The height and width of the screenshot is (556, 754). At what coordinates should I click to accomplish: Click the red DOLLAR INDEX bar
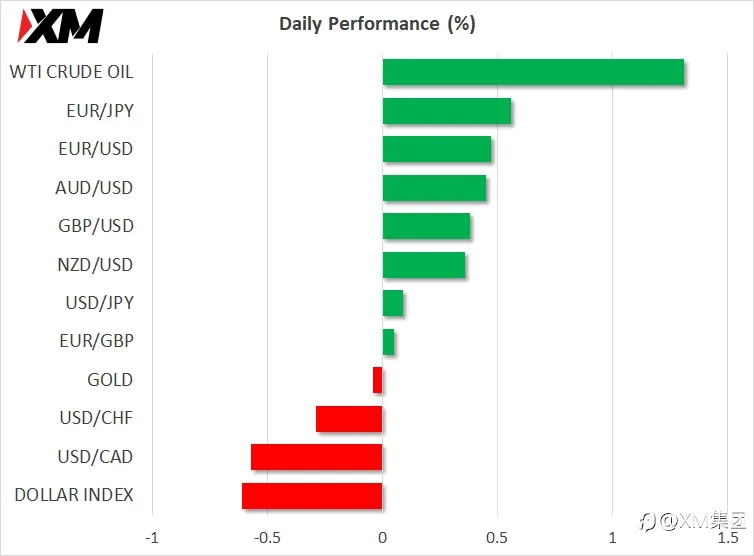click(312, 496)
